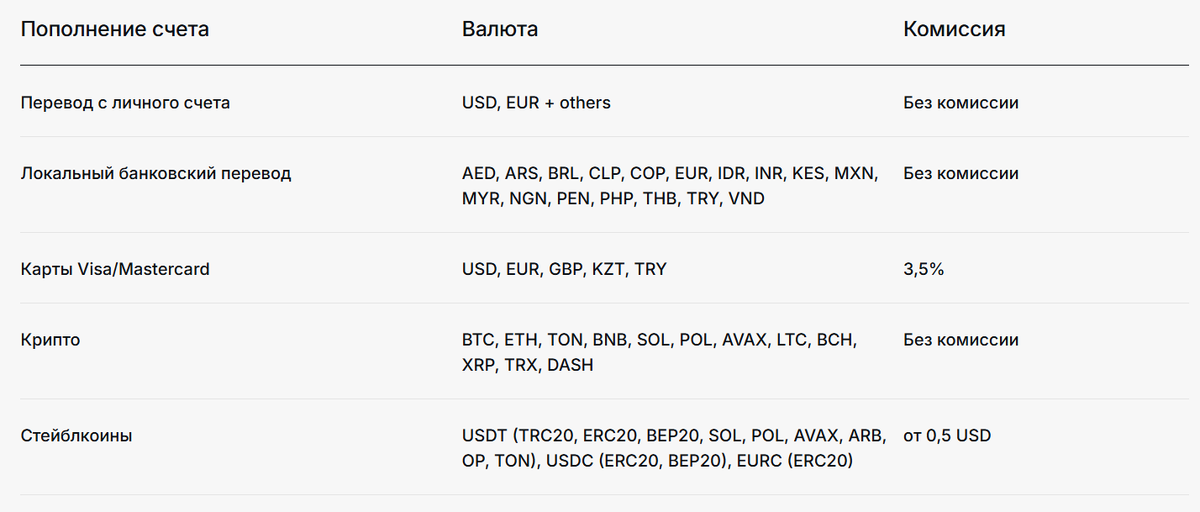This screenshot has width=1200, height=512.
Task: Select the "Локальный банковский перевод" row label
Action: [x=156, y=173]
